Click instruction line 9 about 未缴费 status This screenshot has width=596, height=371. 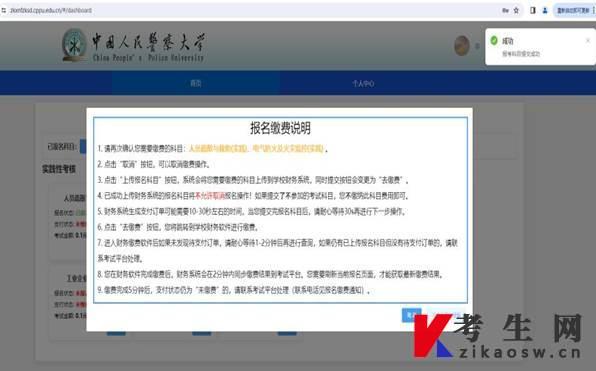234,290
